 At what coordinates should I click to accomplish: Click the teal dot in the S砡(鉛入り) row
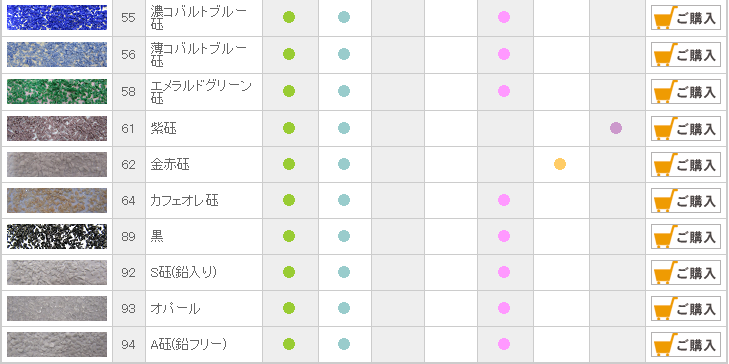coord(344,272)
